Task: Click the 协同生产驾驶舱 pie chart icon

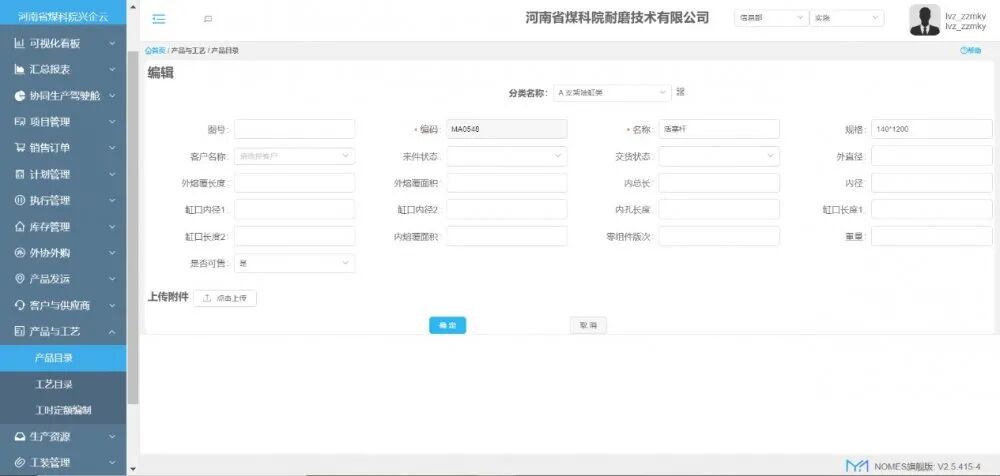Action: pos(19,96)
